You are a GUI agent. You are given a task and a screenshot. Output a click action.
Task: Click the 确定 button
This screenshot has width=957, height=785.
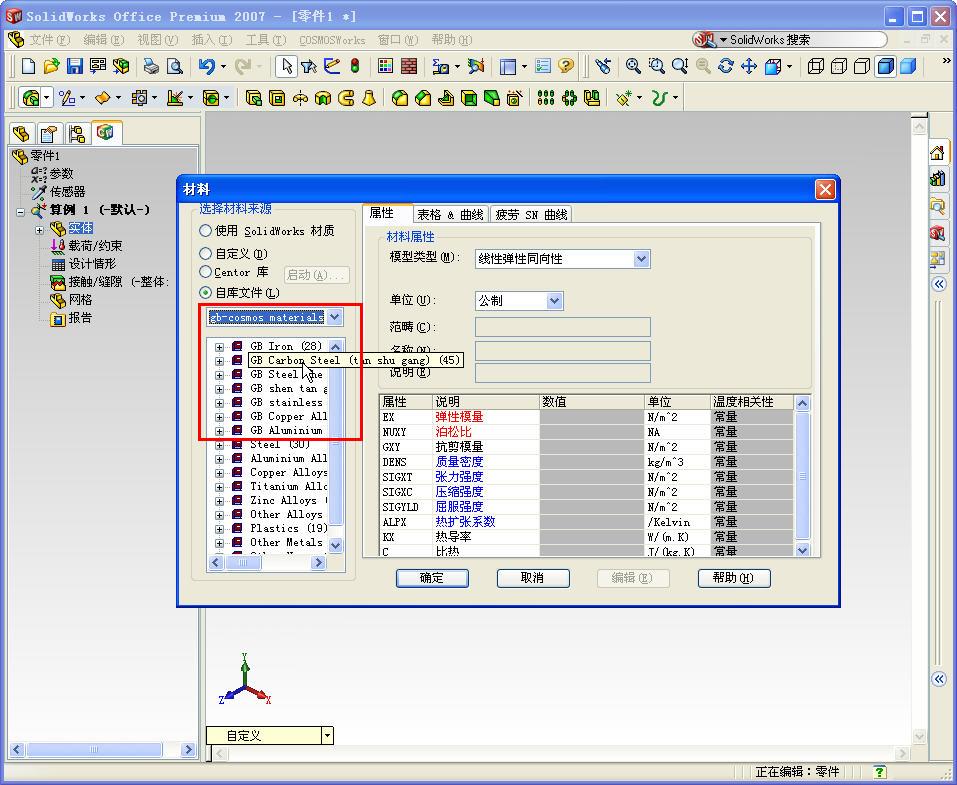(432, 577)
